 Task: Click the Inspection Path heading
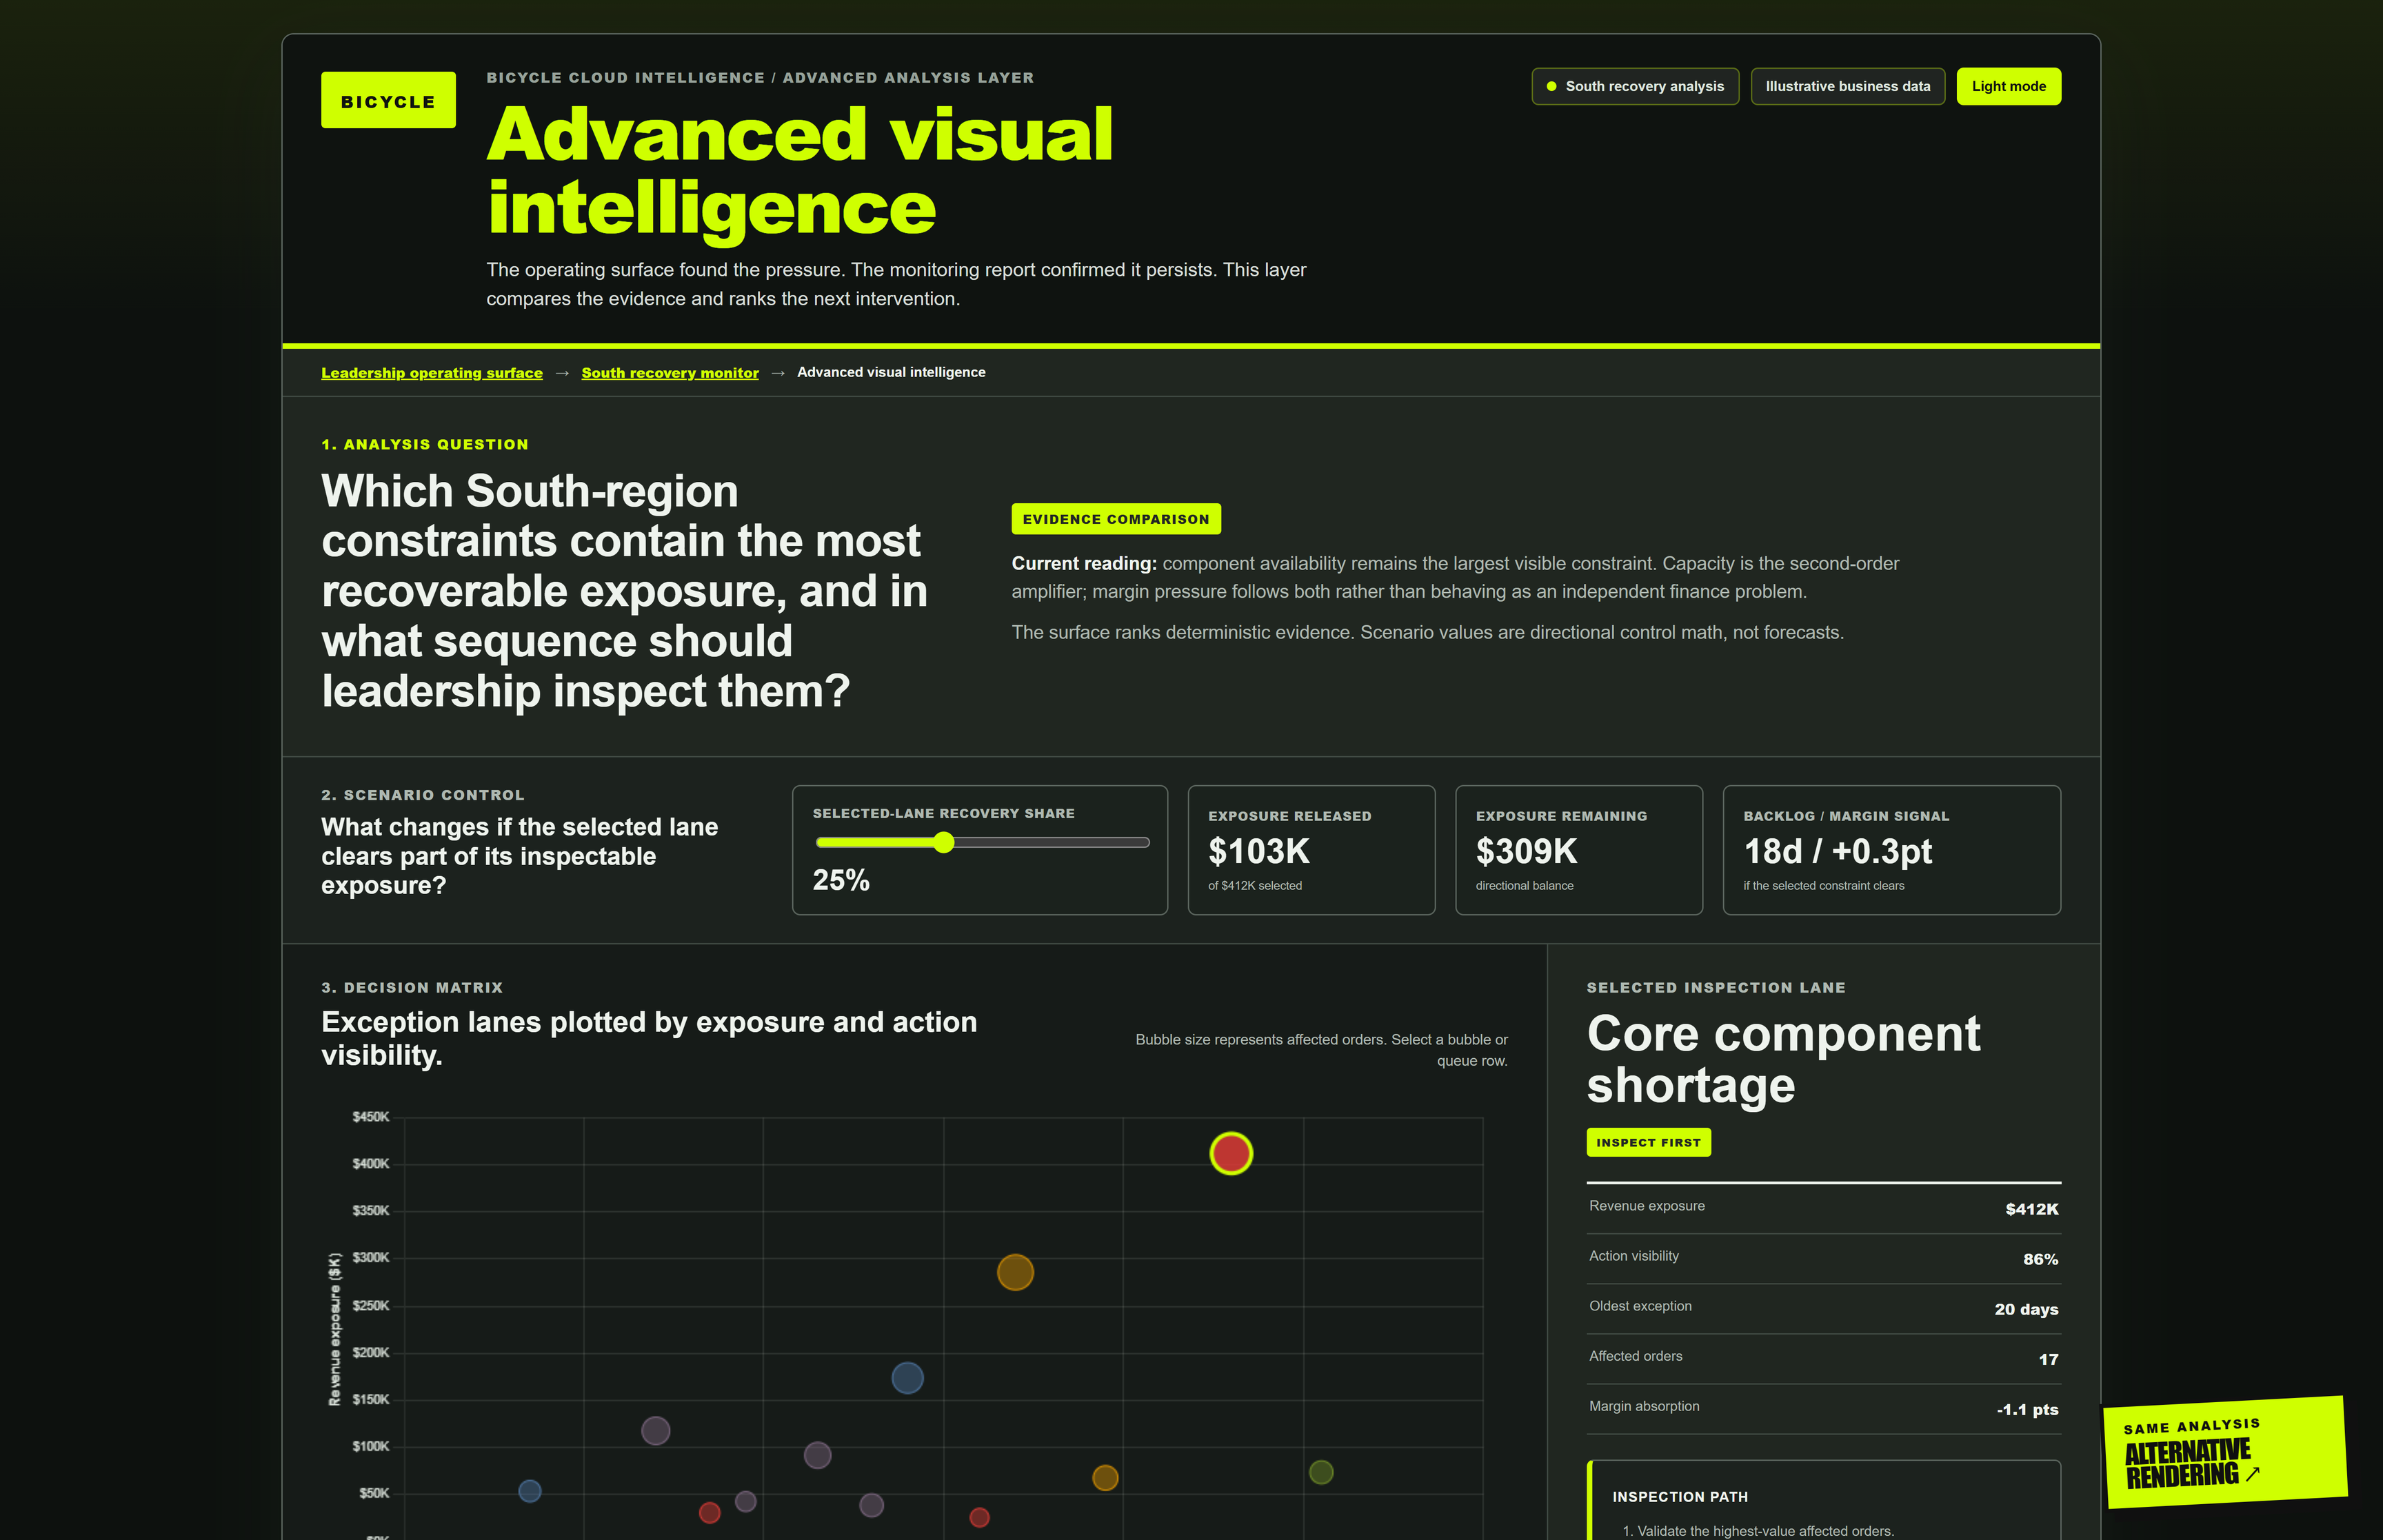[x=1680, y=1497]
